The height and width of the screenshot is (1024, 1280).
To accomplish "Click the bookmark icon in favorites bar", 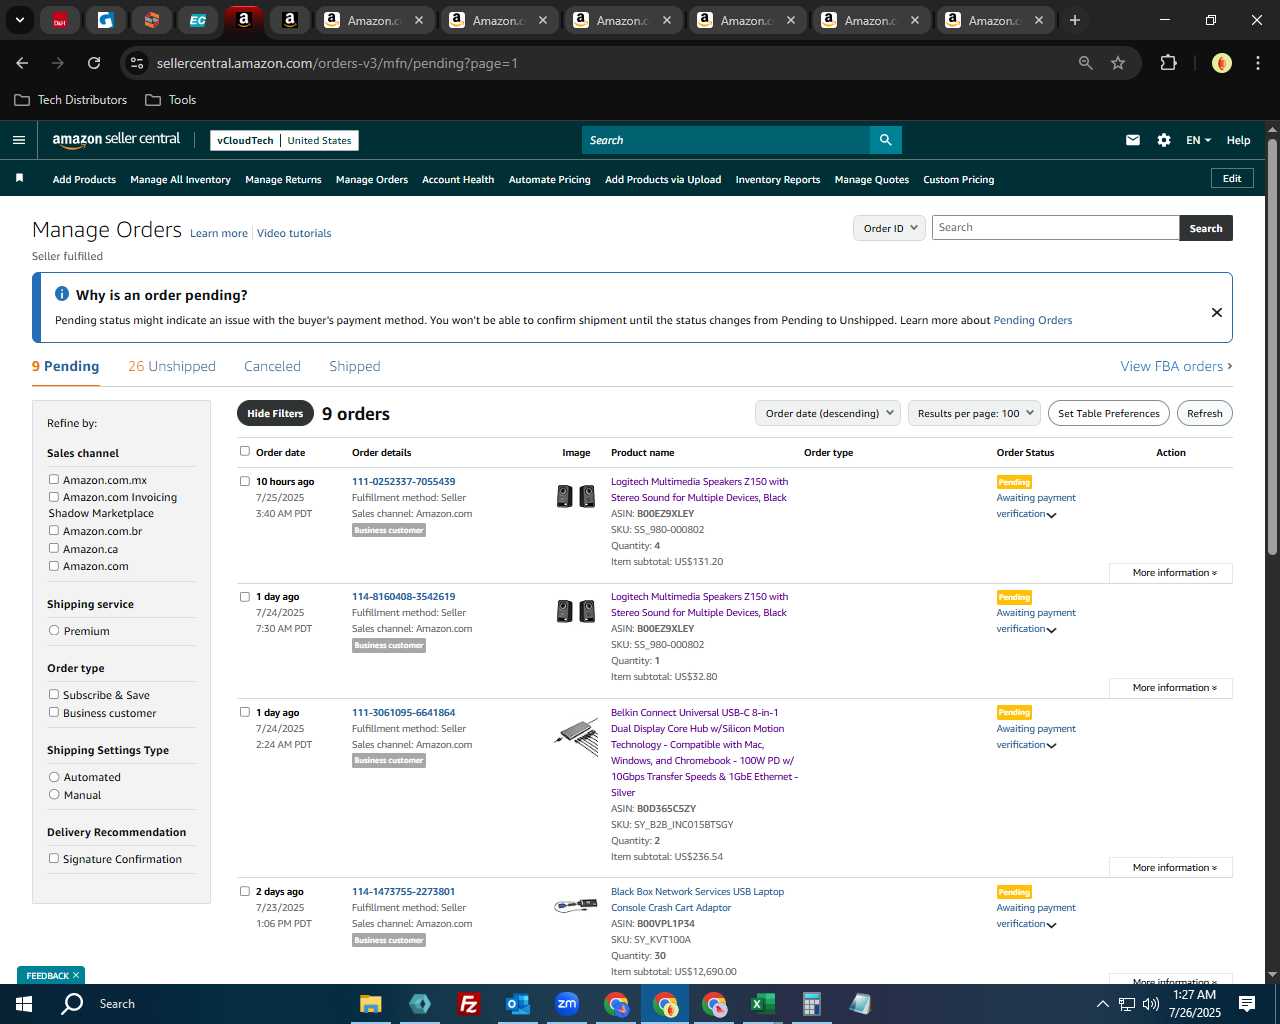I will point(19,178).
